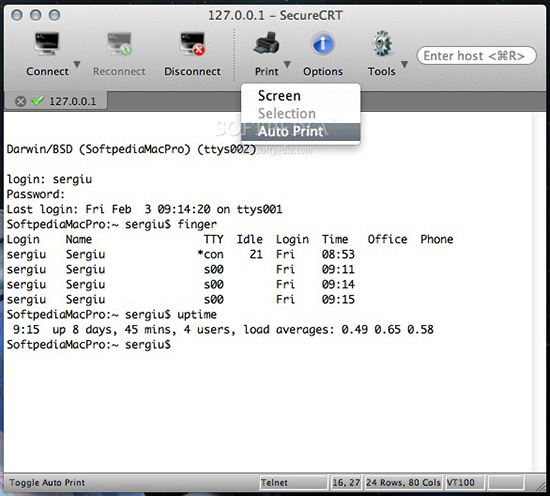Image resolution: width=550 pixels, height=496 pixels.
Task: Click the Connect monitor icon
Action: coord(47,44)
